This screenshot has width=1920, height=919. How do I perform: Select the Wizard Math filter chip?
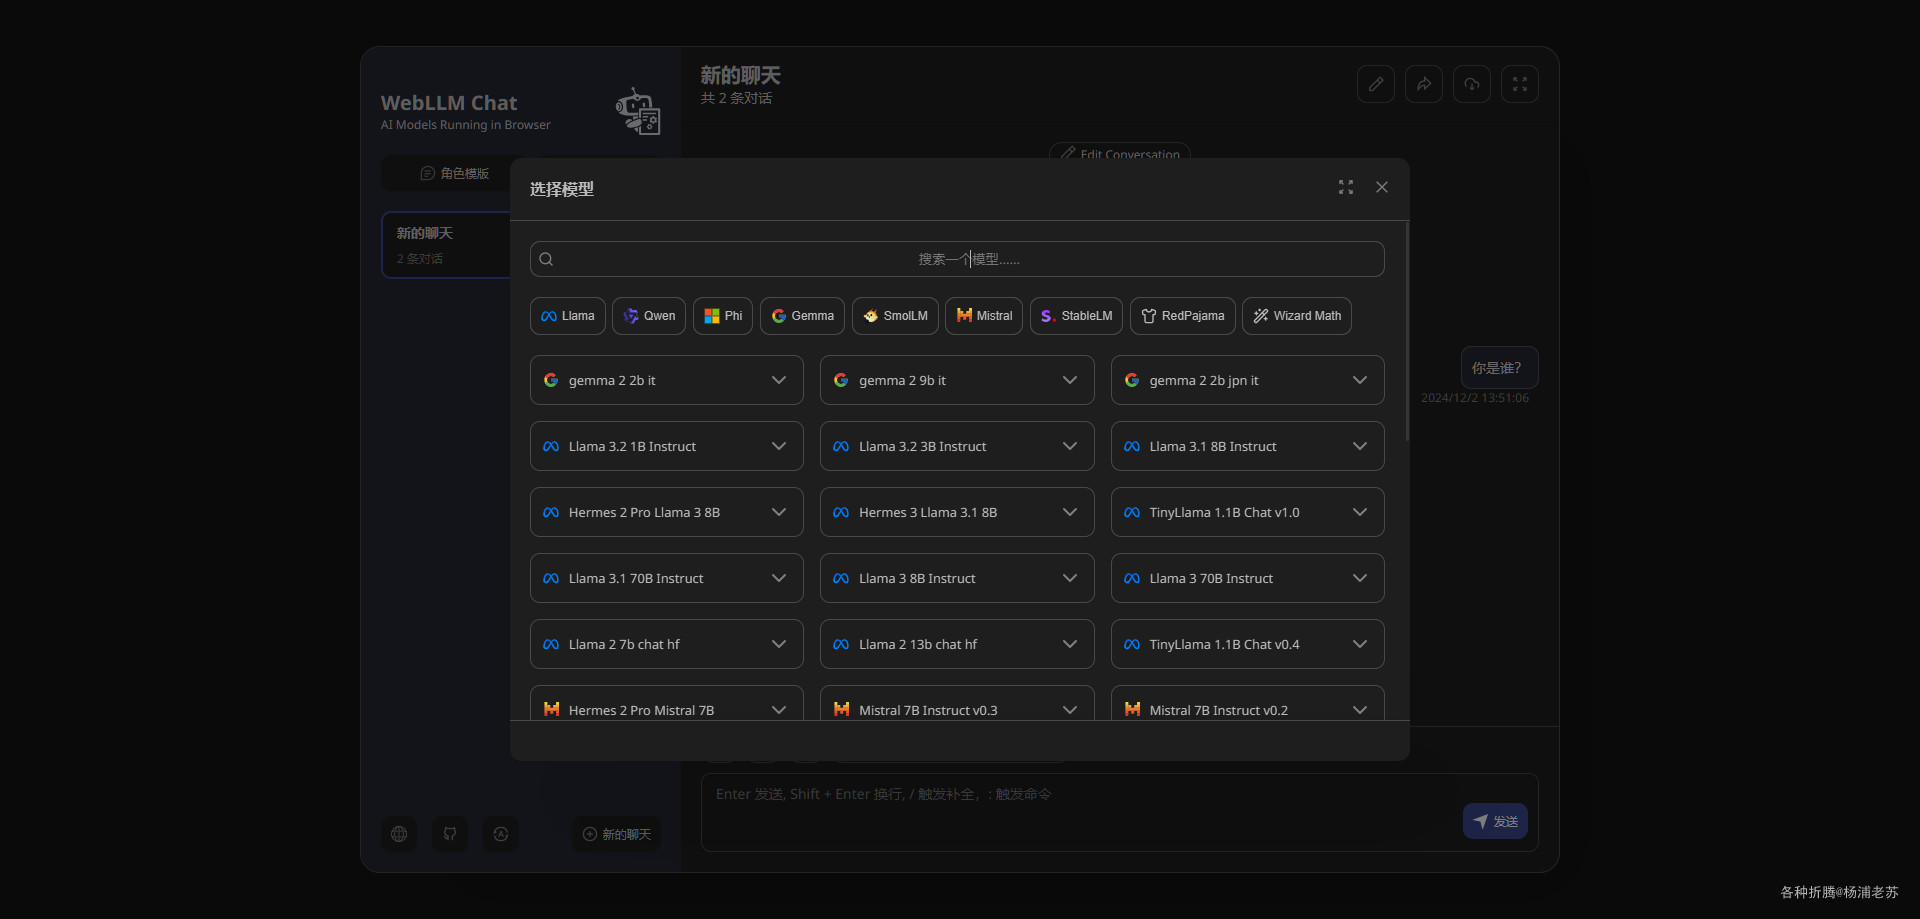pos(1297,316)
